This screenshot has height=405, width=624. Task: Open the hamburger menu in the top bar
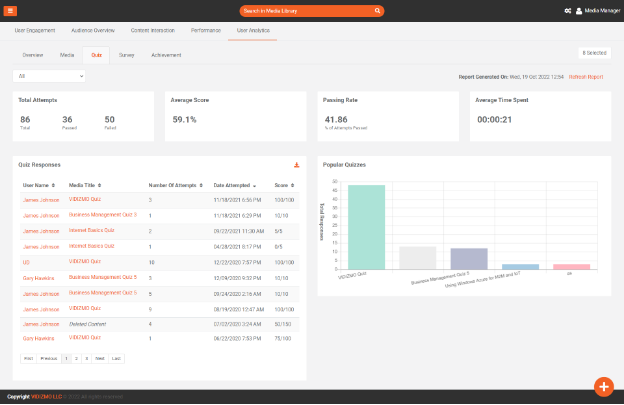click(12, 10)
